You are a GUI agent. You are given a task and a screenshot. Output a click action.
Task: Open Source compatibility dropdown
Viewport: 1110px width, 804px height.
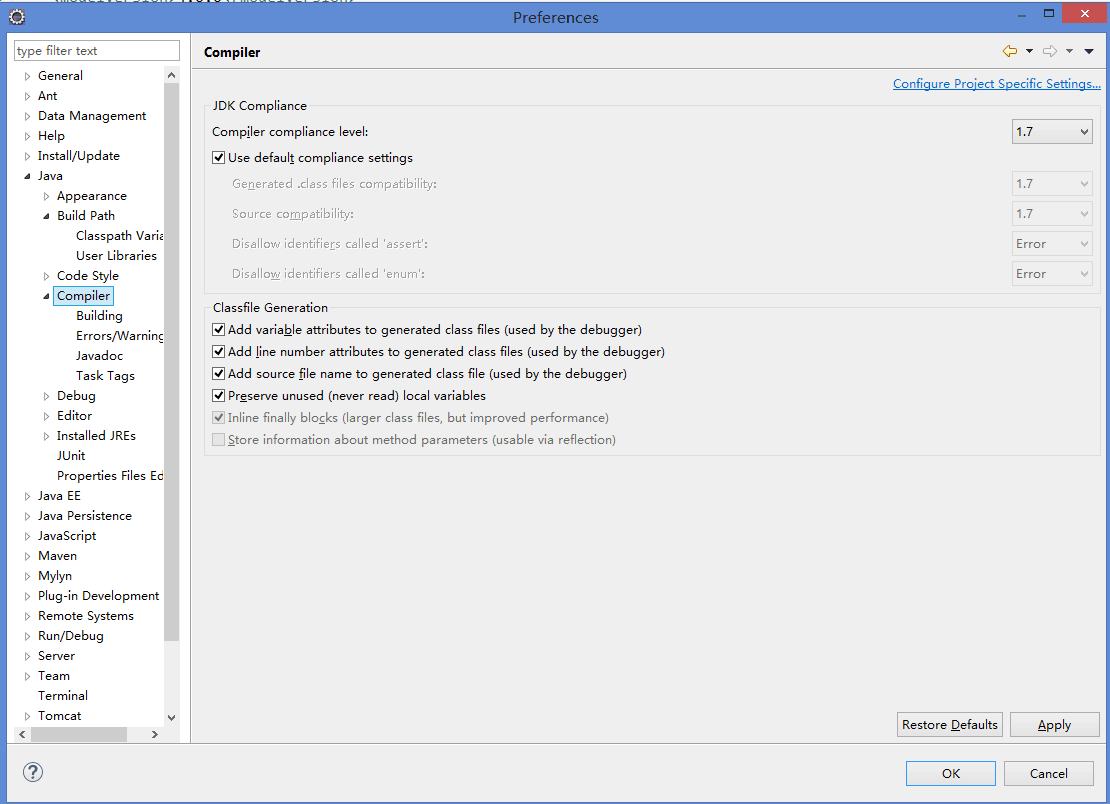1052,214
